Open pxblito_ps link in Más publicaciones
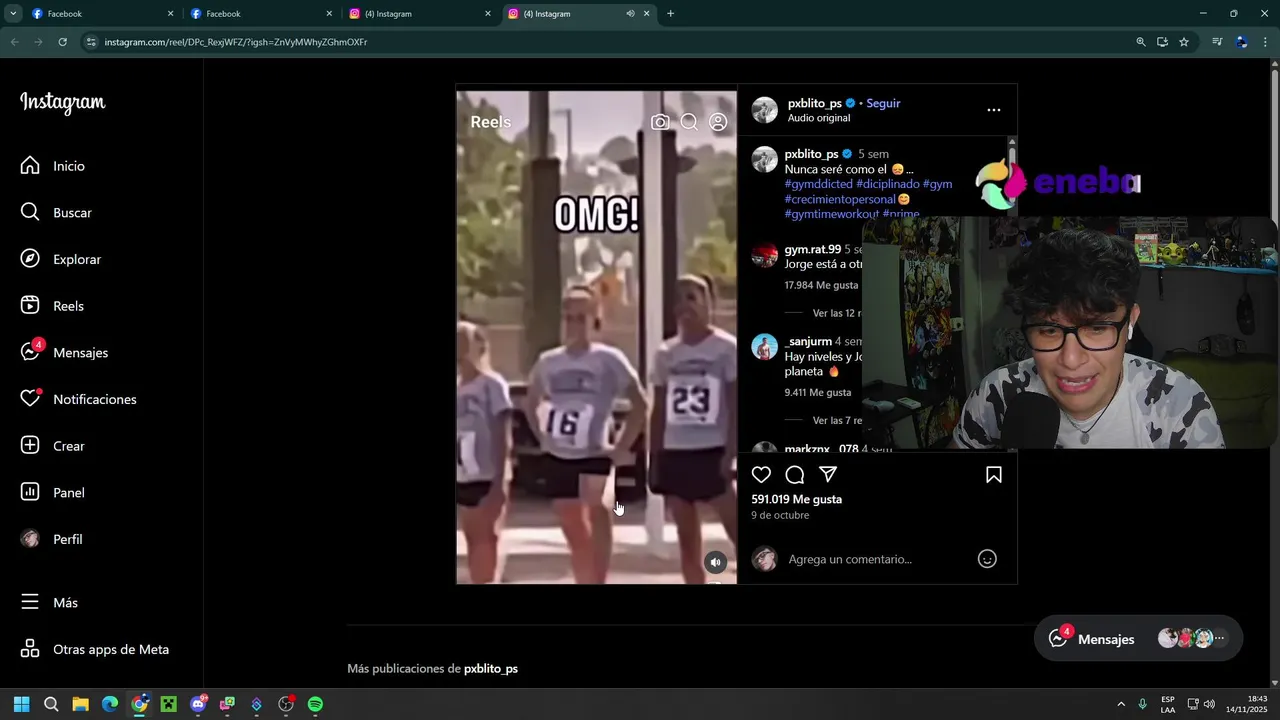The width and height of the screenshot is (1280, 720). [491, 668]
